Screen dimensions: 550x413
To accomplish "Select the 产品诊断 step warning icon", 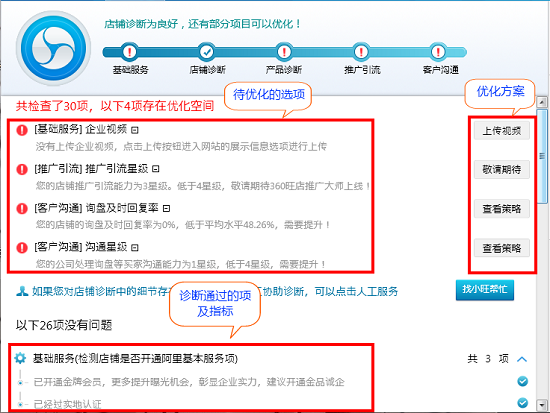I will (x=284, y=52).
